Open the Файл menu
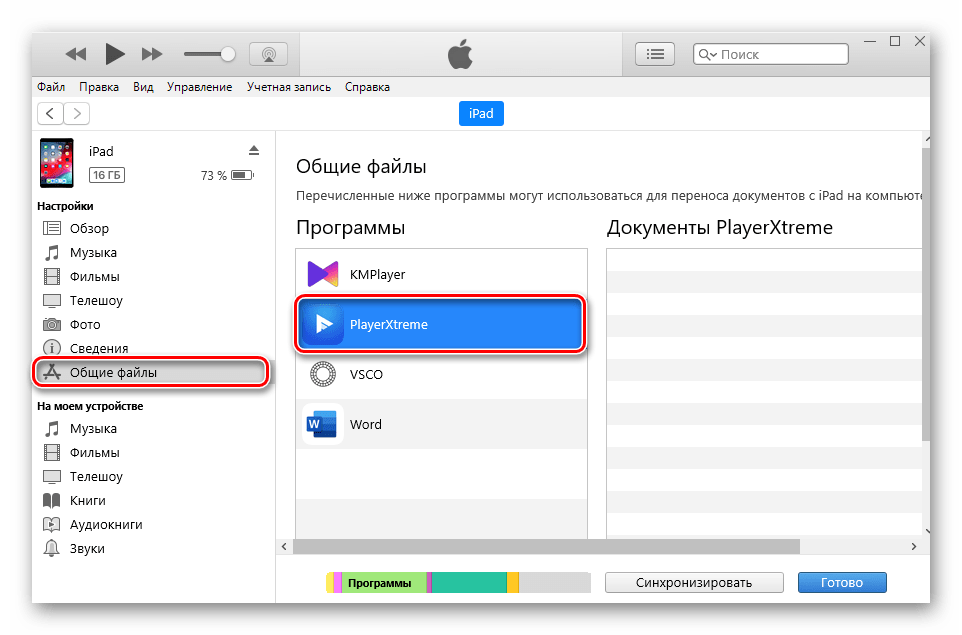This screenshot has width=962, height=635. [51, 87]
